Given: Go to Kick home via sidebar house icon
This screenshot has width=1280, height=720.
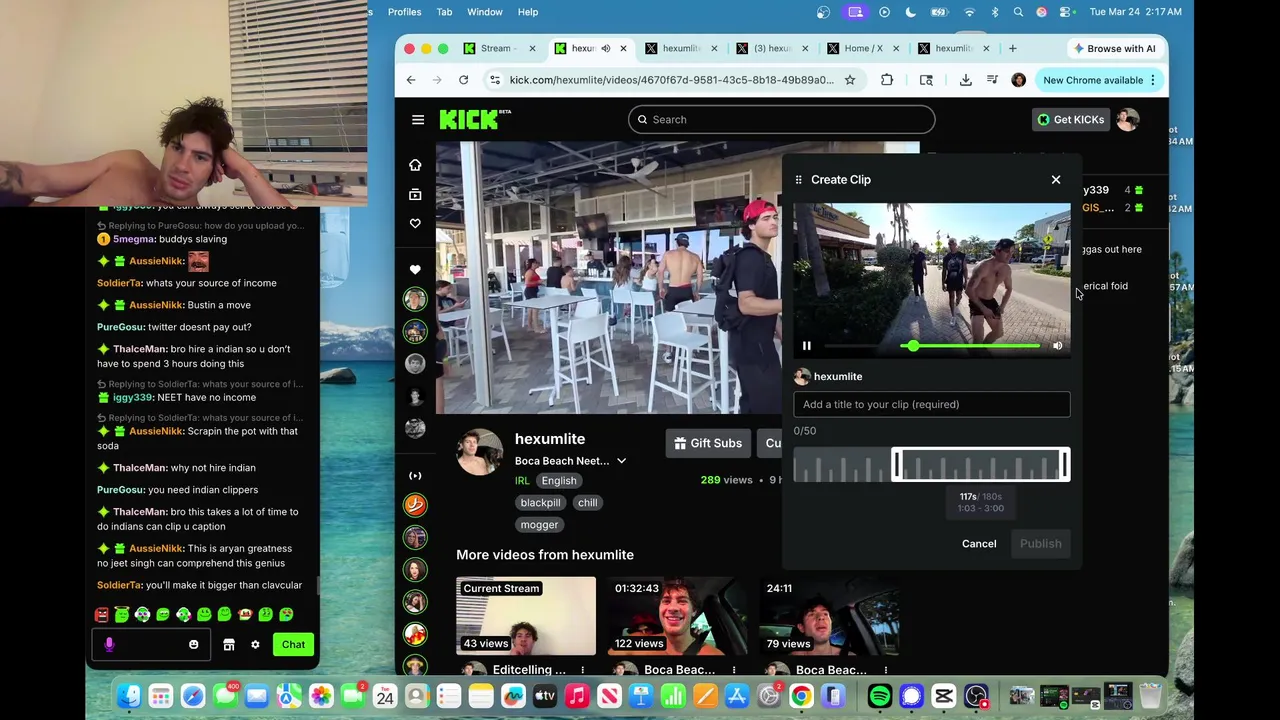Looking at the screenshot, I should point(415,165).
